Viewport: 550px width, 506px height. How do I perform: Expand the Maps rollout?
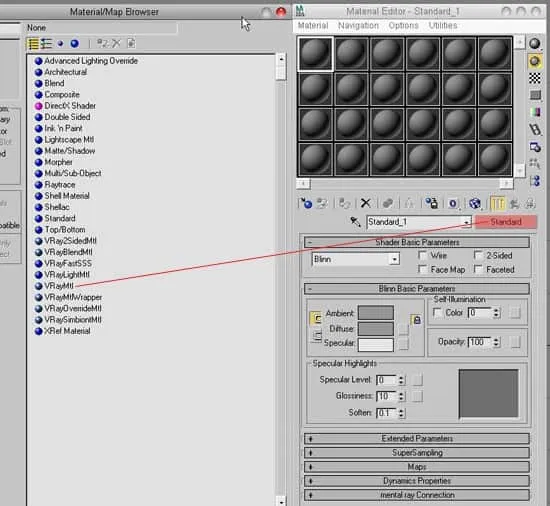(x=417, y=467)
